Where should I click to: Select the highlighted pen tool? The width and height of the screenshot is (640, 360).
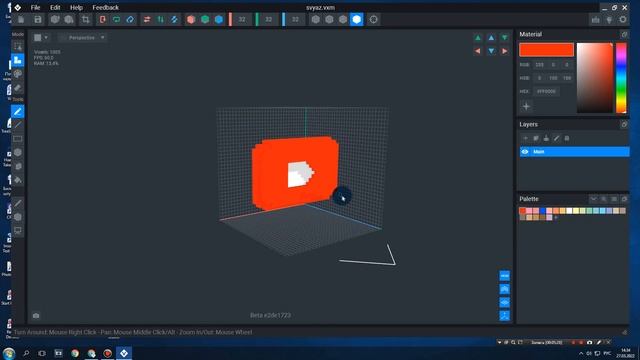coord(18,111)
